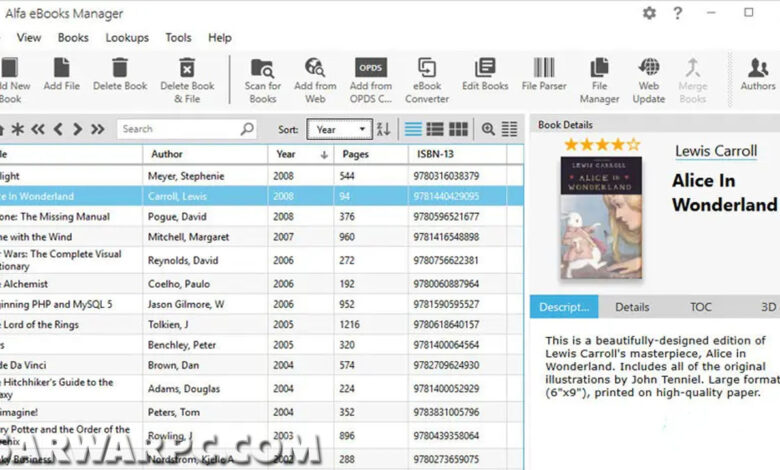Go to previous record arrow

click(58, 129)
